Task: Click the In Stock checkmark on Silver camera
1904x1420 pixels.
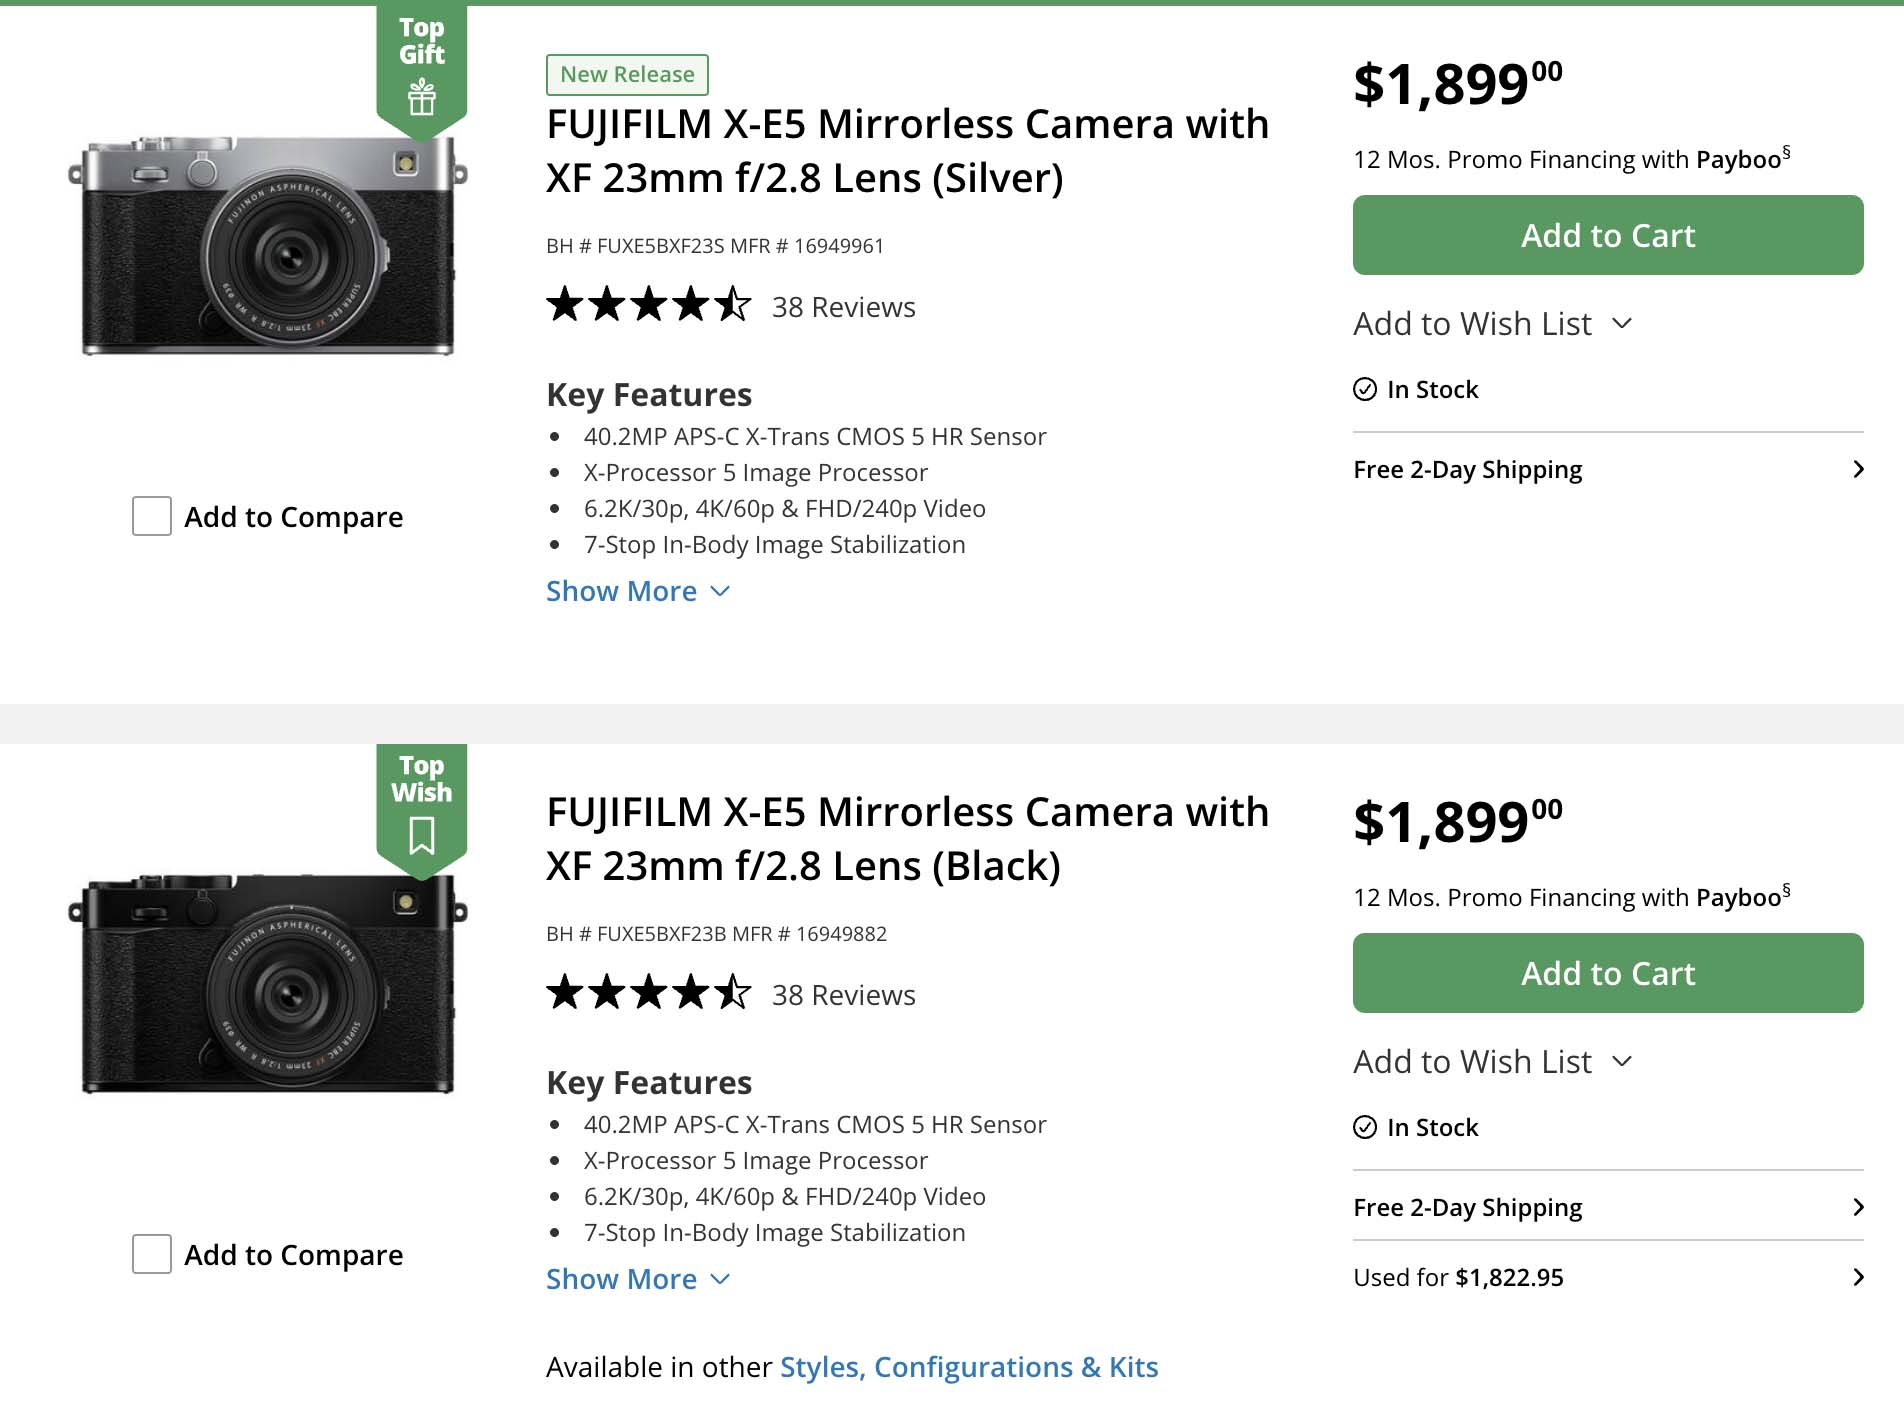Action: click(1365, 389)
